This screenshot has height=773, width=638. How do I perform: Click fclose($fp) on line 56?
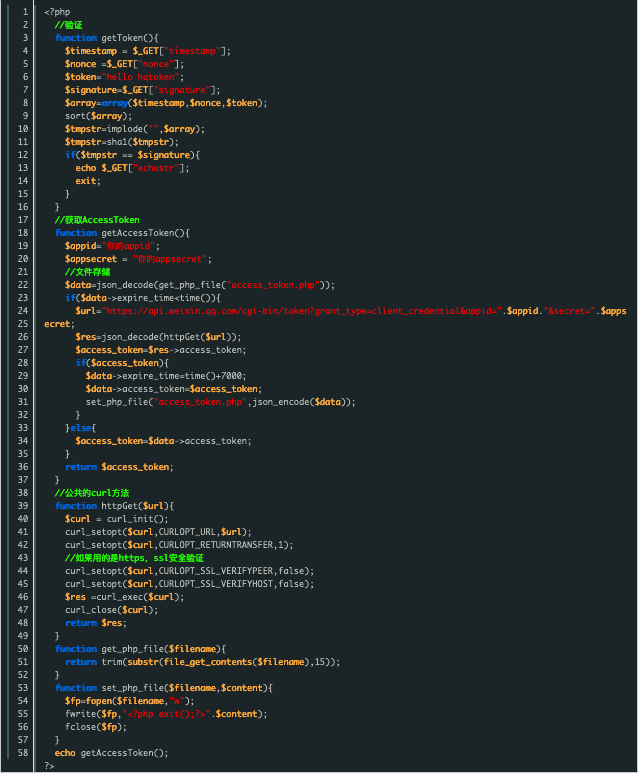point(94,727)
